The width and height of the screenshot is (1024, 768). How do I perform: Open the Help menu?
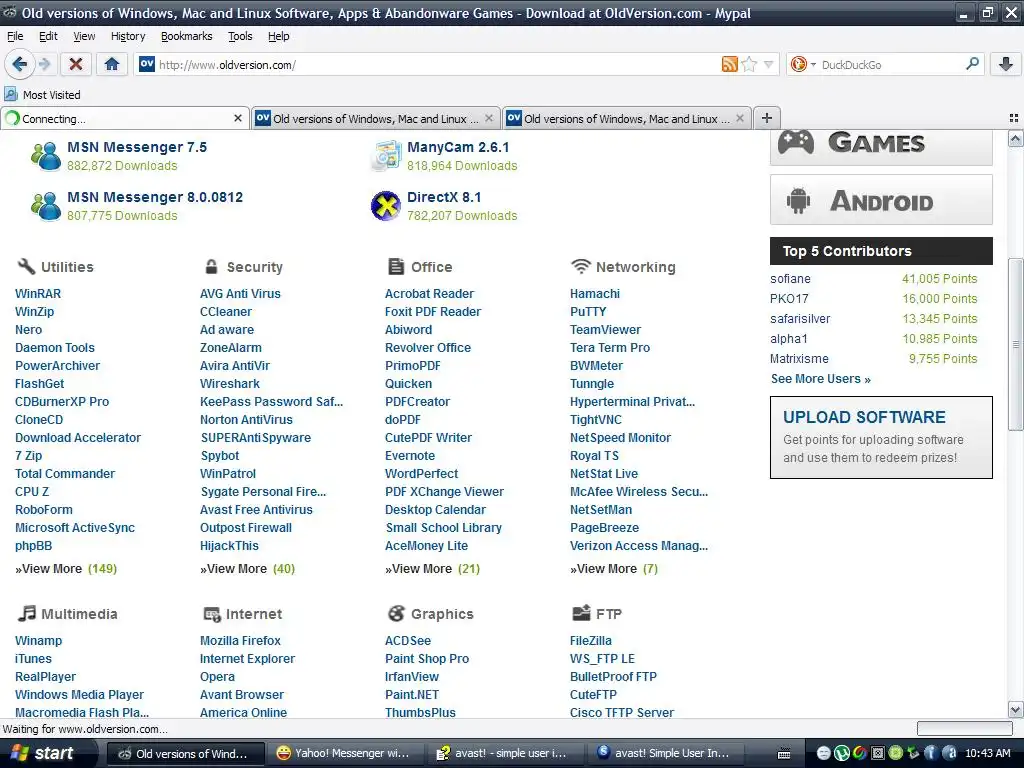point(279,36)
